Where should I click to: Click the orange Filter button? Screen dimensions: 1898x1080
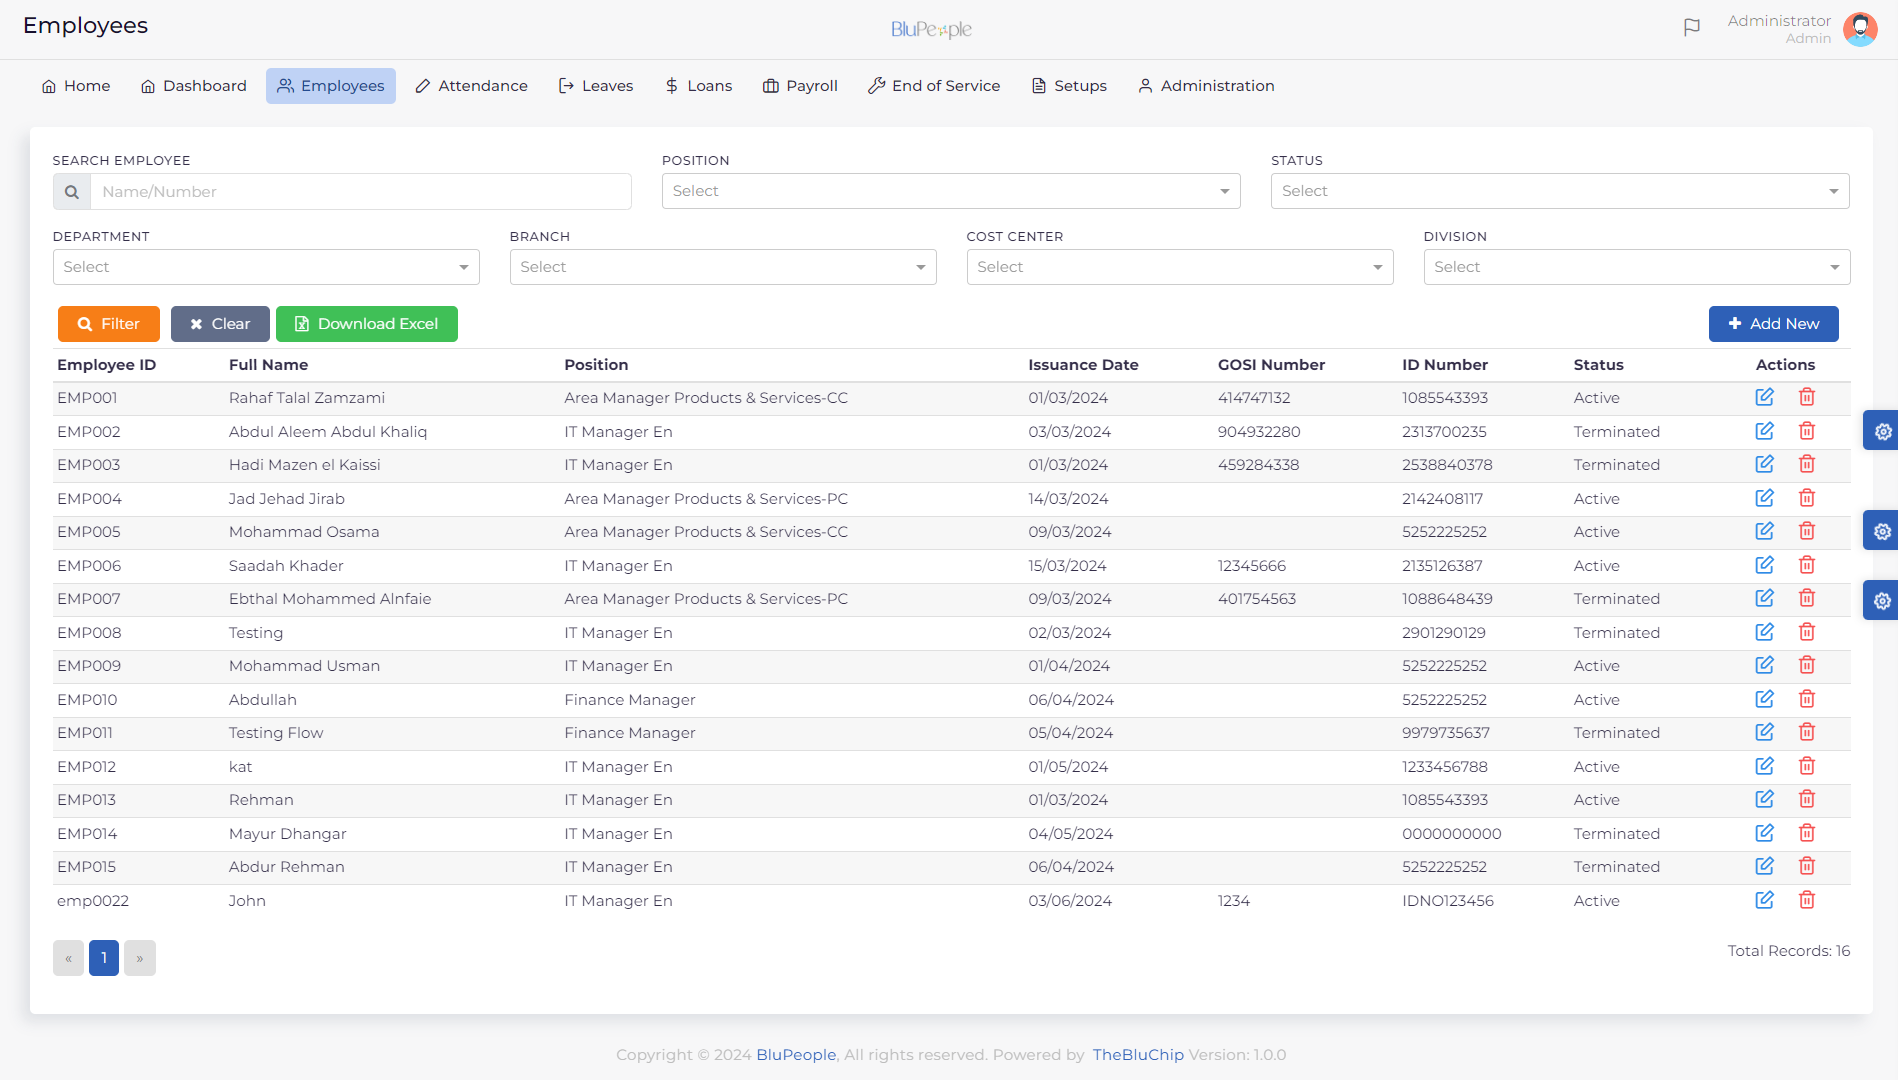(108, 324)
